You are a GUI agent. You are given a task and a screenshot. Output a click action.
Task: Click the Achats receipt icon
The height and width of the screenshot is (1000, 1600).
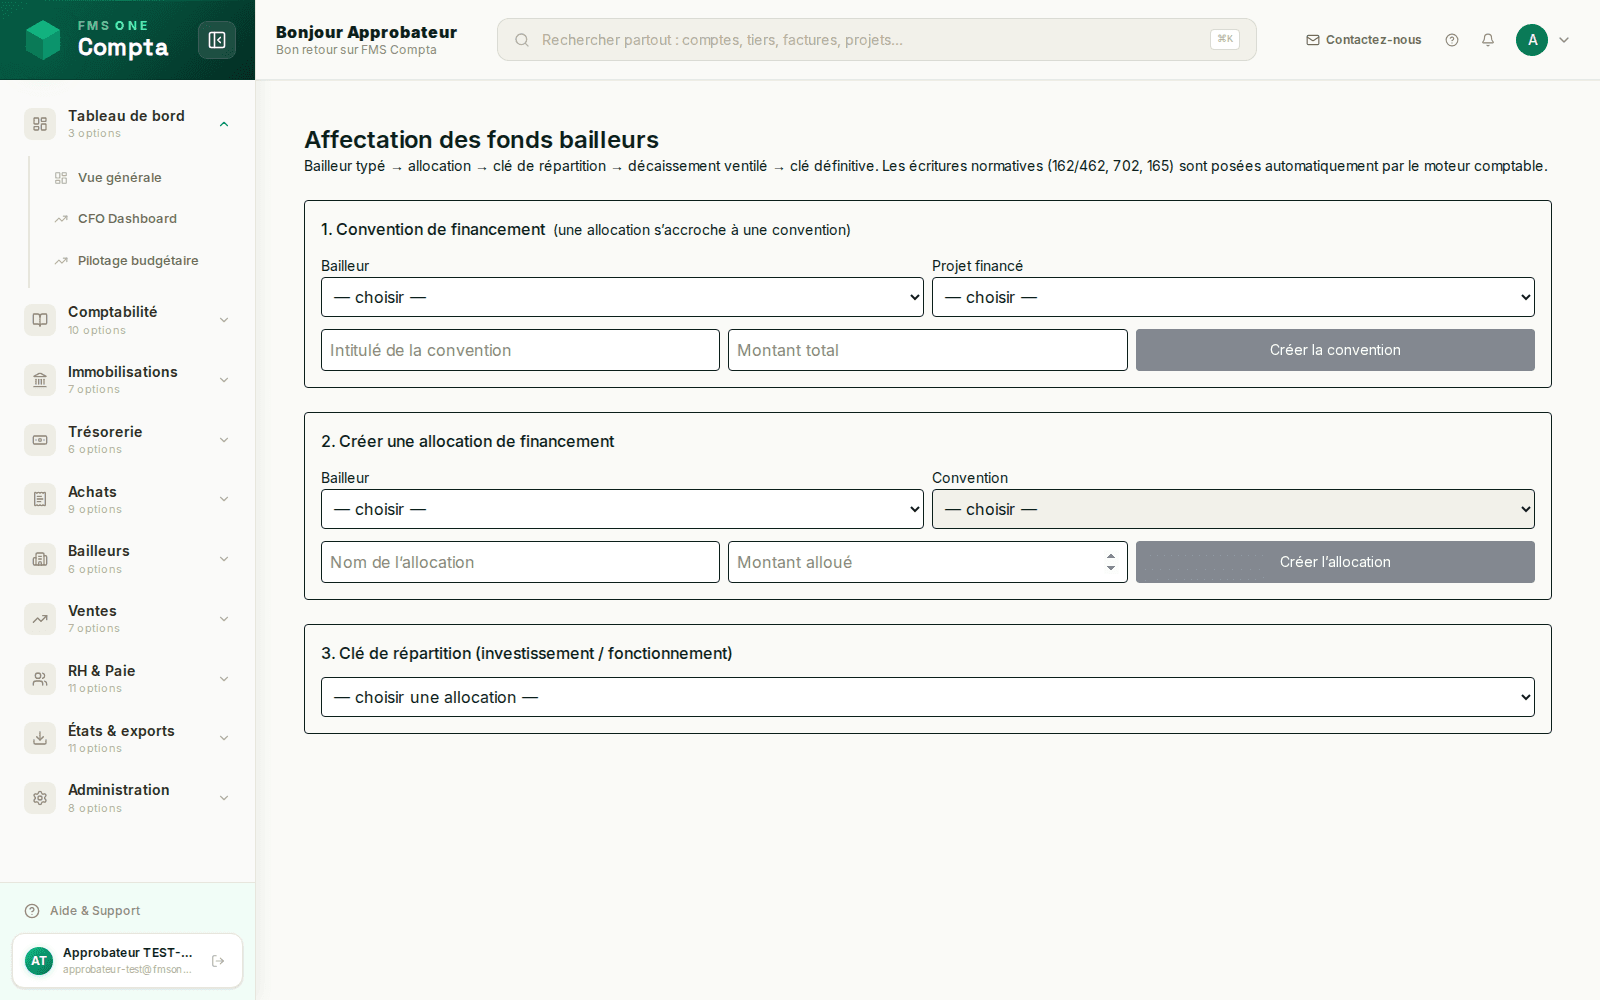40,499
